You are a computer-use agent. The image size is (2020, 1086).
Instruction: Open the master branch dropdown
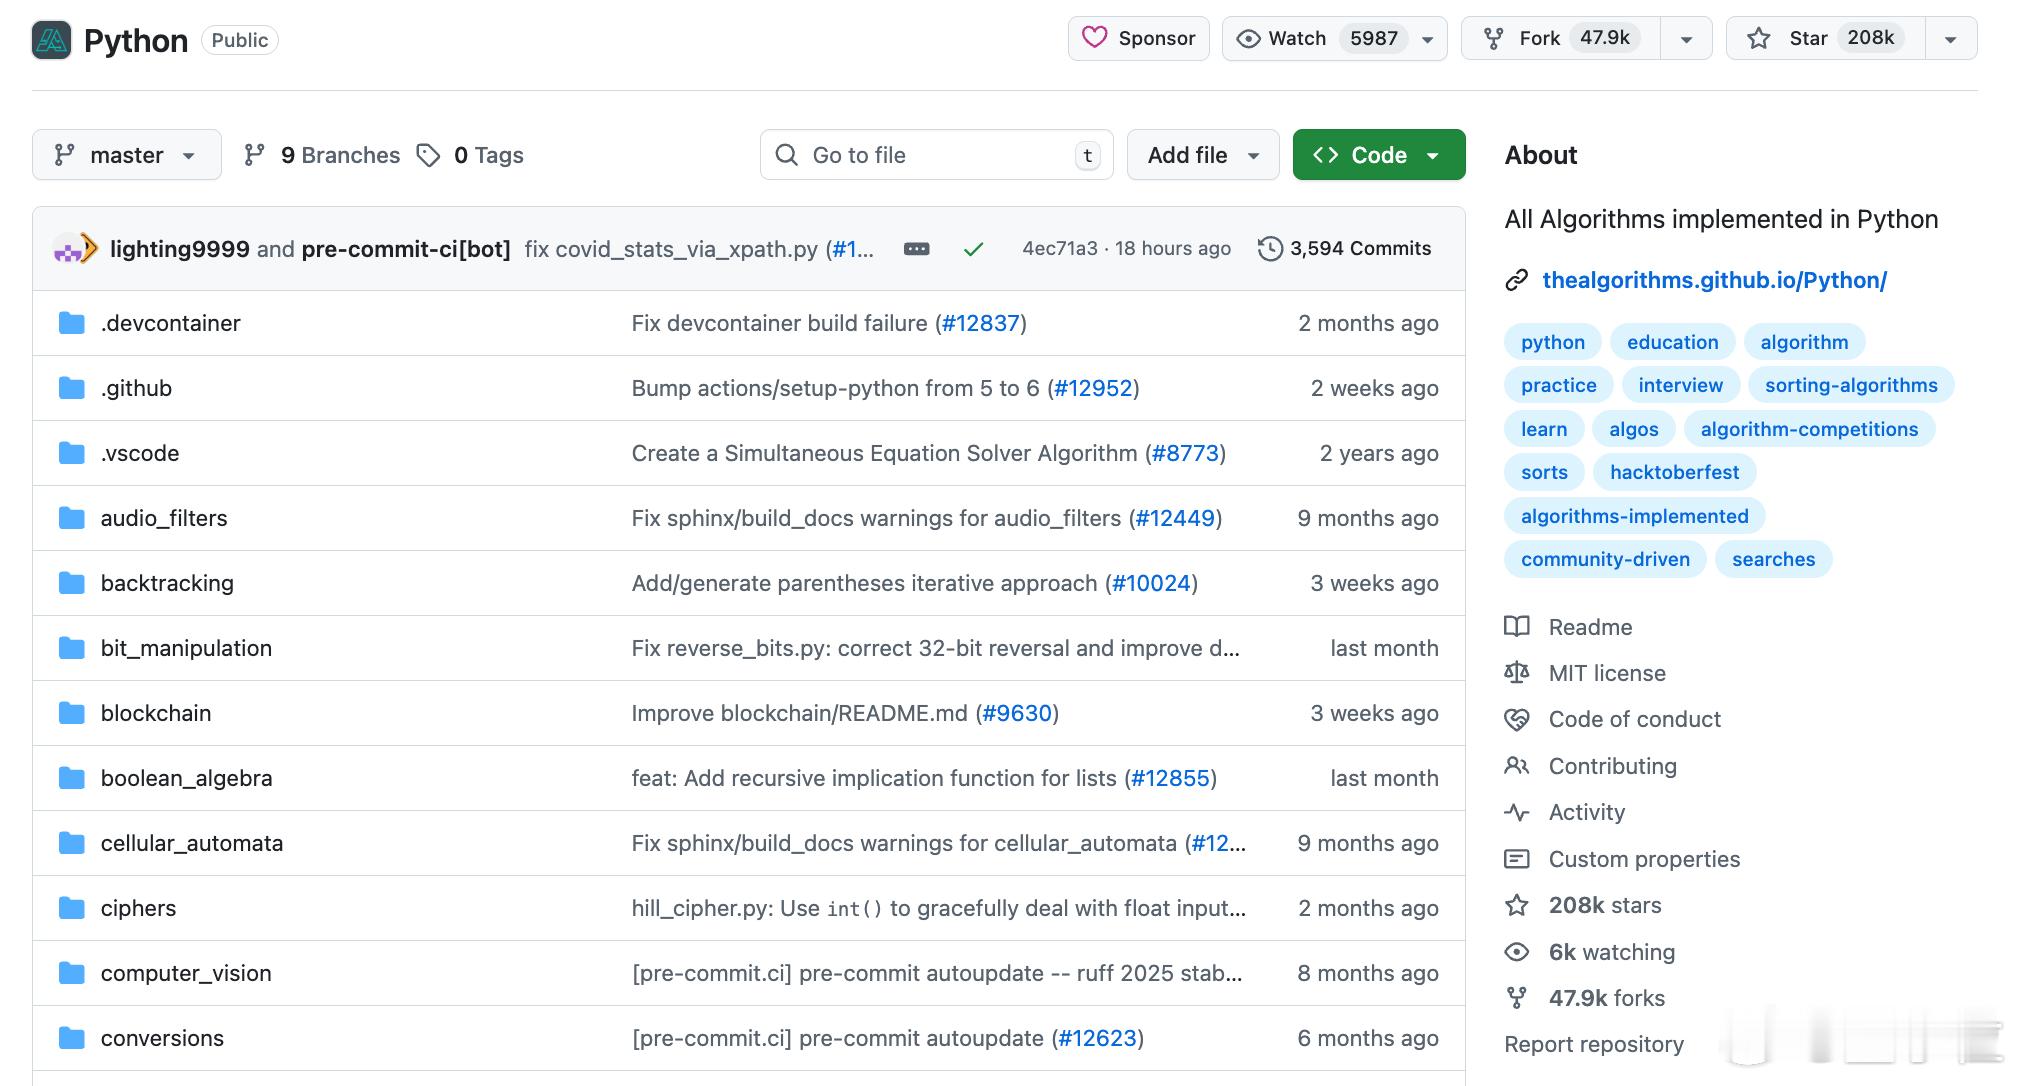(127, 155)
